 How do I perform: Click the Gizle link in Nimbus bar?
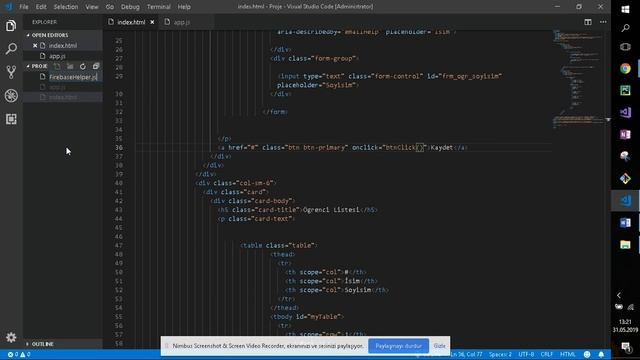pyautogui.click(x=439, y=346)
